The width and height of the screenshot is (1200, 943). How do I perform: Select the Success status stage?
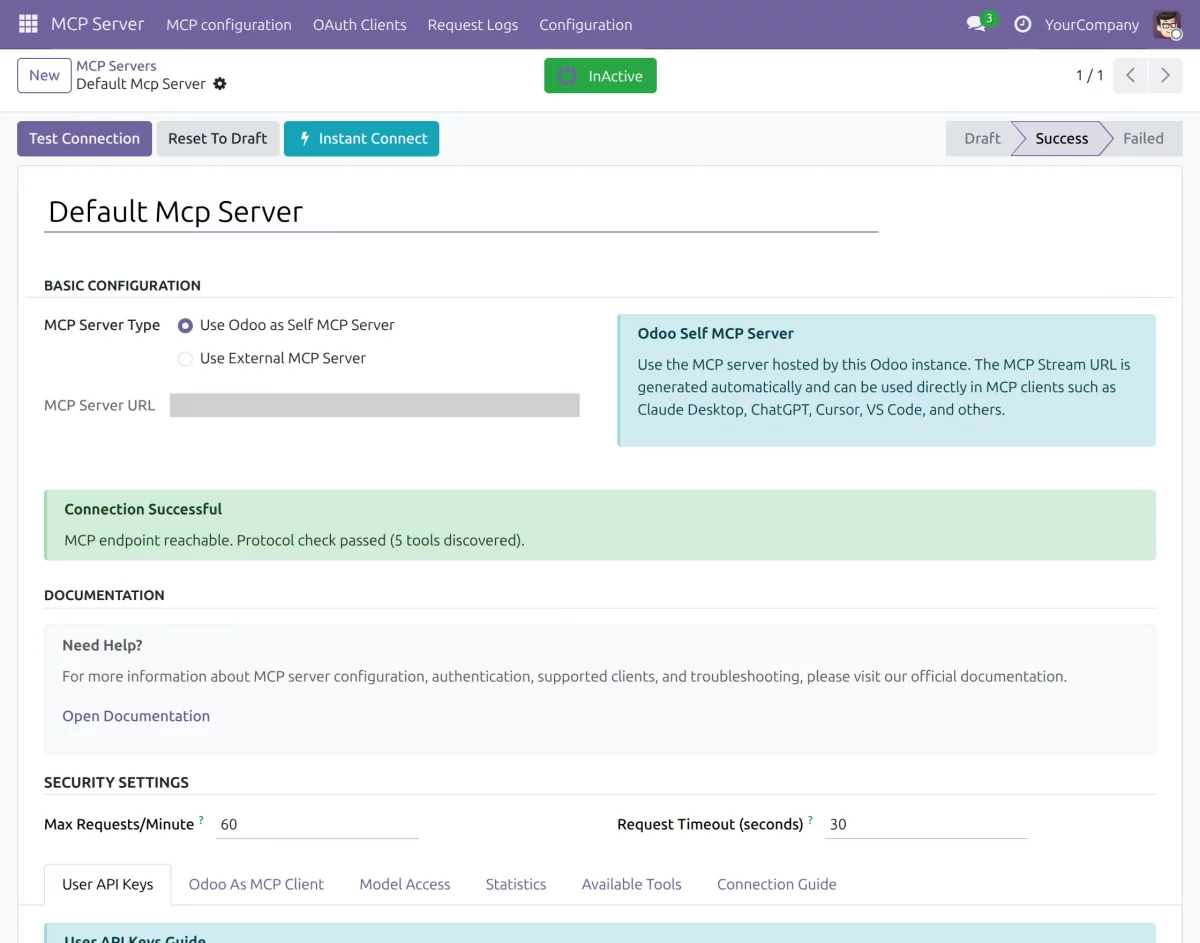point(1061,139)
